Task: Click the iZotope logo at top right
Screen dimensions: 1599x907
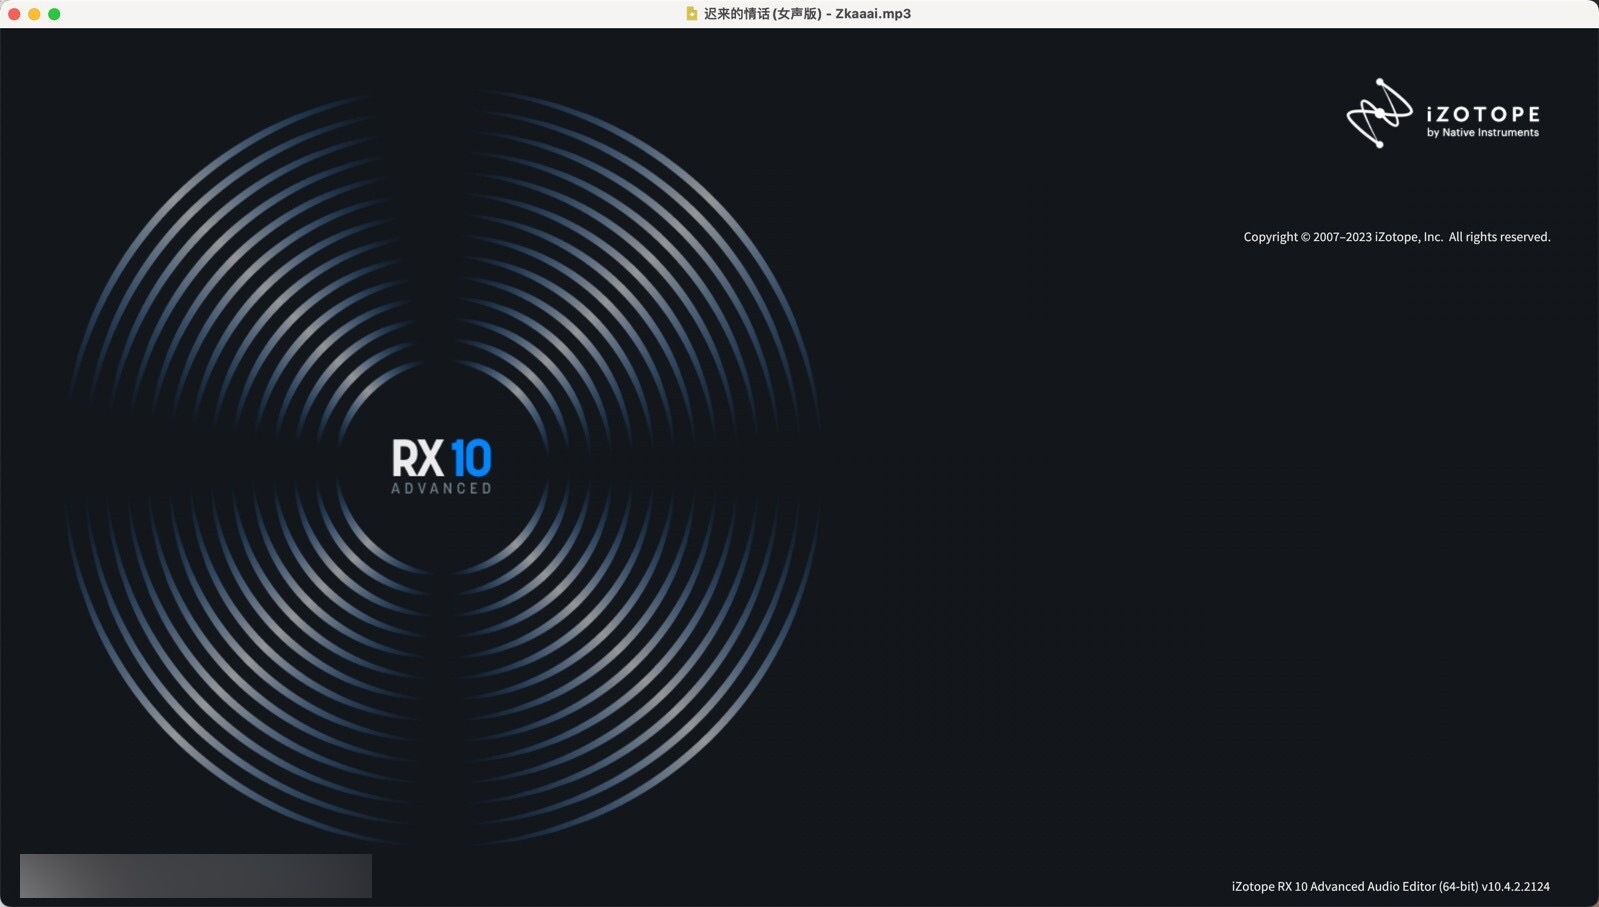Action: (x=1443, y=113)
